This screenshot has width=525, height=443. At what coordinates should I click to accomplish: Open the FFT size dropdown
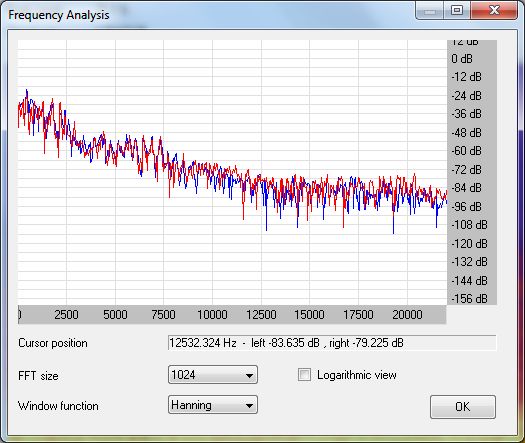tap(213, 375)
